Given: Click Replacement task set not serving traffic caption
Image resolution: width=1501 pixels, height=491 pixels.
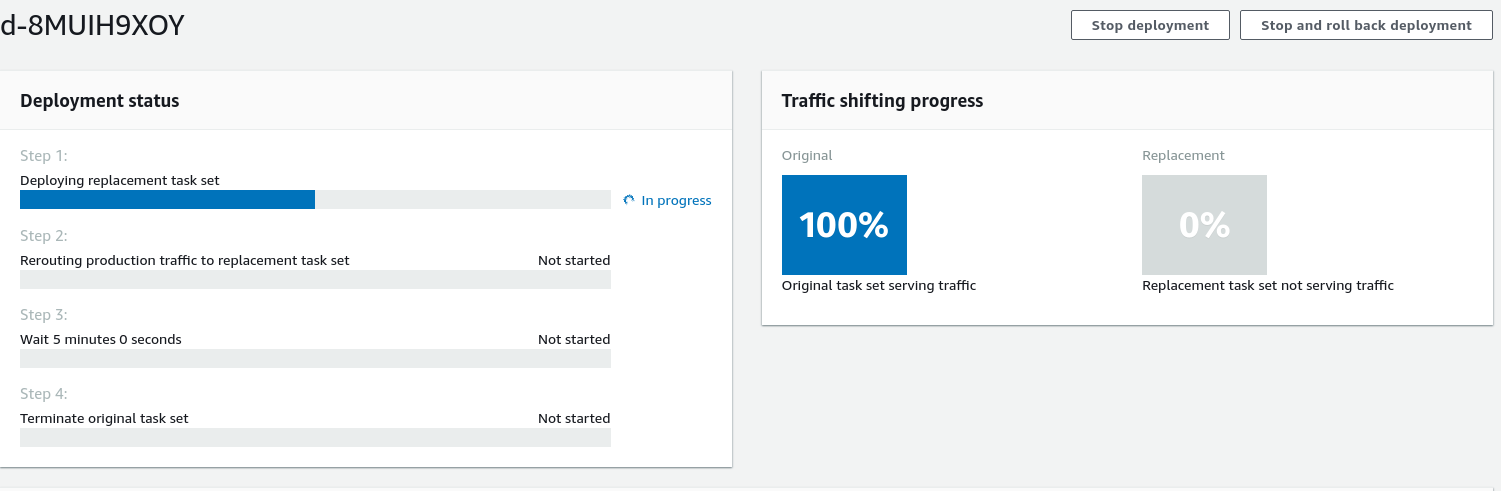Looking at the screenshot, I should (1267, 286).
